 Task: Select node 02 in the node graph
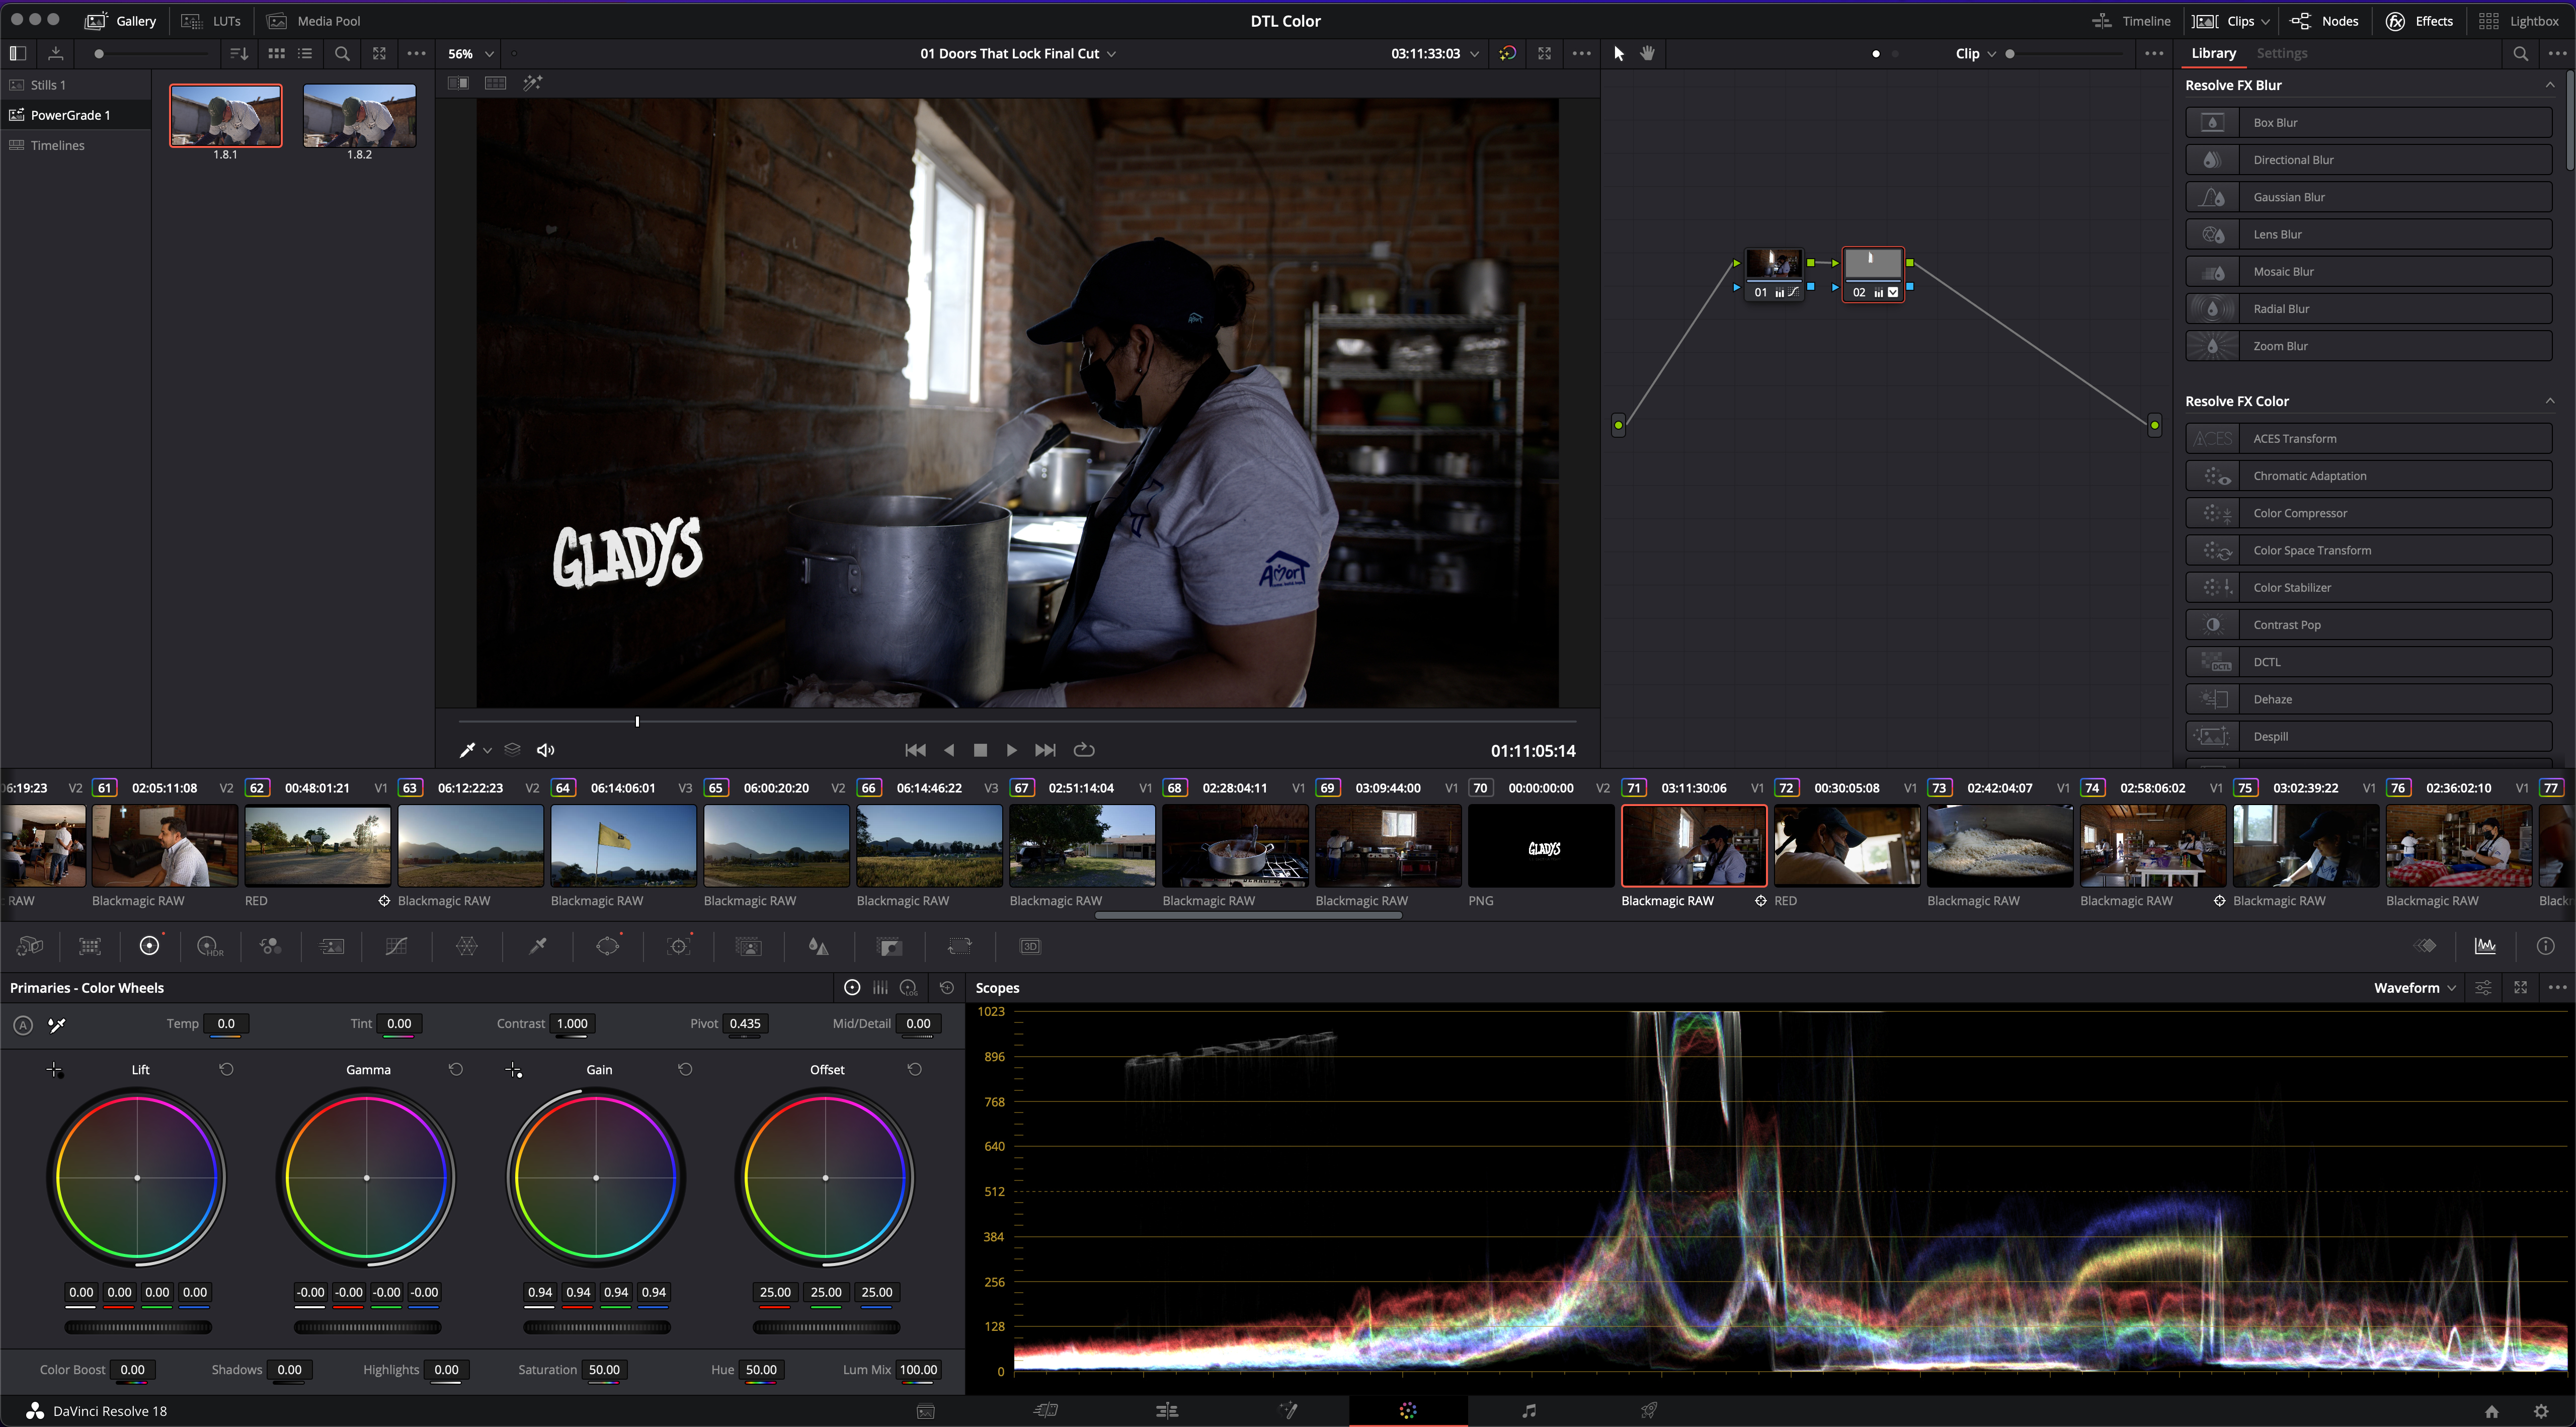click(x=1873, y=274)
